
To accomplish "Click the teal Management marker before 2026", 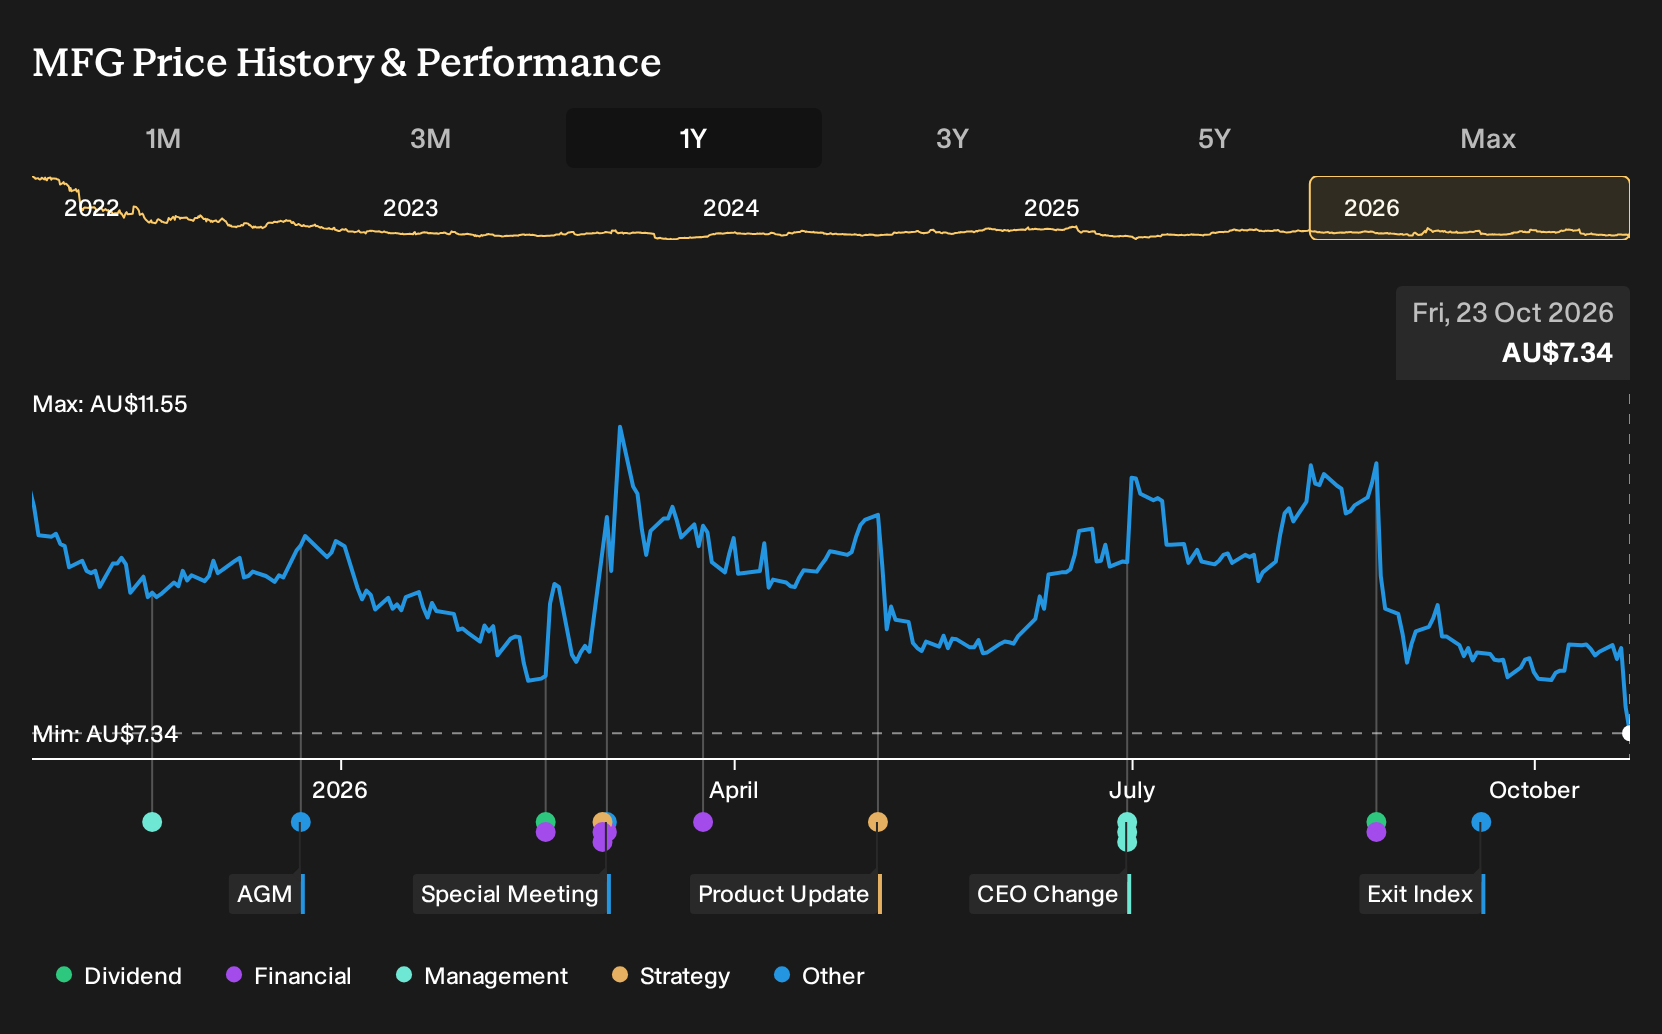I will (152, 822).
